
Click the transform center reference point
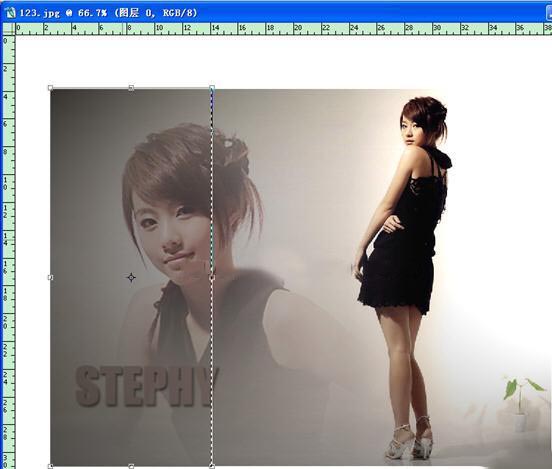[x=131, y=277]
